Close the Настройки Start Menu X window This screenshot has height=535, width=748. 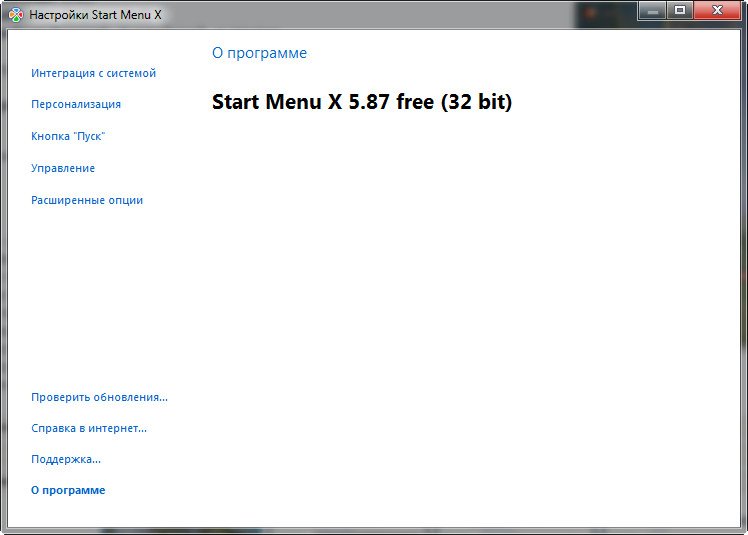[717, 10]
